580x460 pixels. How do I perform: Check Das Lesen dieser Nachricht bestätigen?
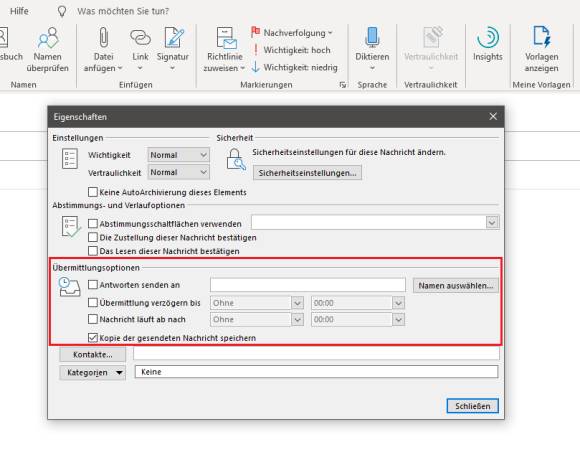(x=93, y=251)
